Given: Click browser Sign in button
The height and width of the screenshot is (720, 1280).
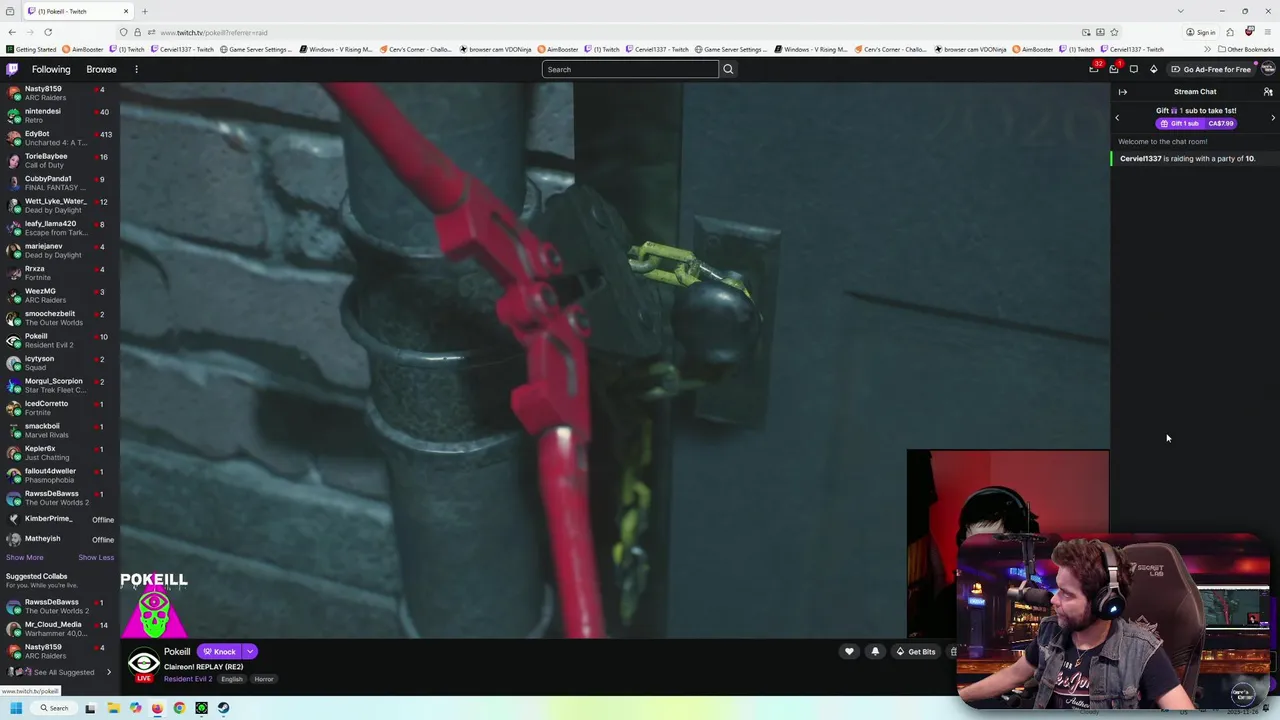Looking at the screenshot, I should click(x=1201, y=32).
